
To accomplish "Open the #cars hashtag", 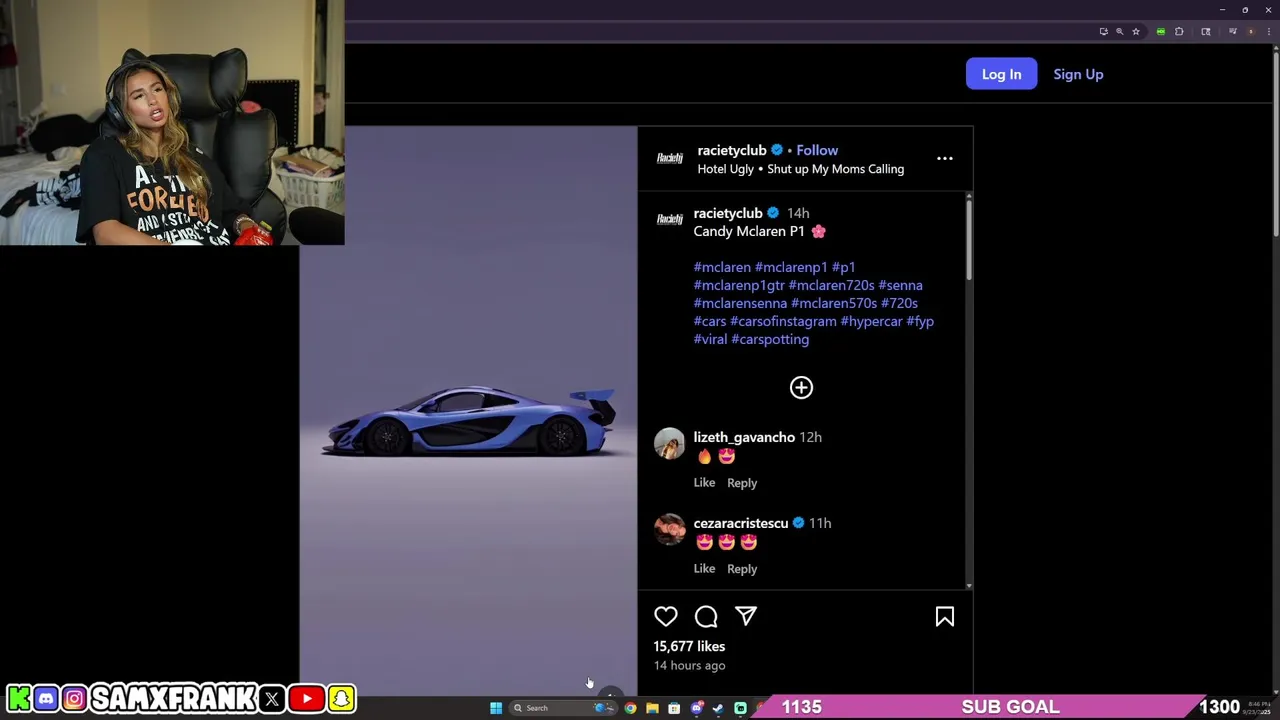I will point(710,321).
